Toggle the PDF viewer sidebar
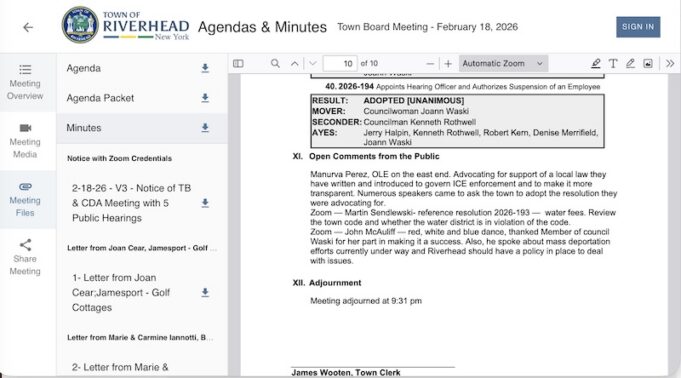Screen dimensions: 681x378 [238, 63]
